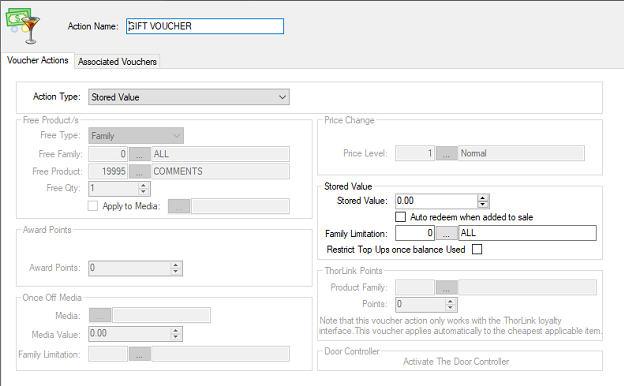The image size is (624, 386).
Task: Click the Stored Value amount field
Action: (437, 201)
